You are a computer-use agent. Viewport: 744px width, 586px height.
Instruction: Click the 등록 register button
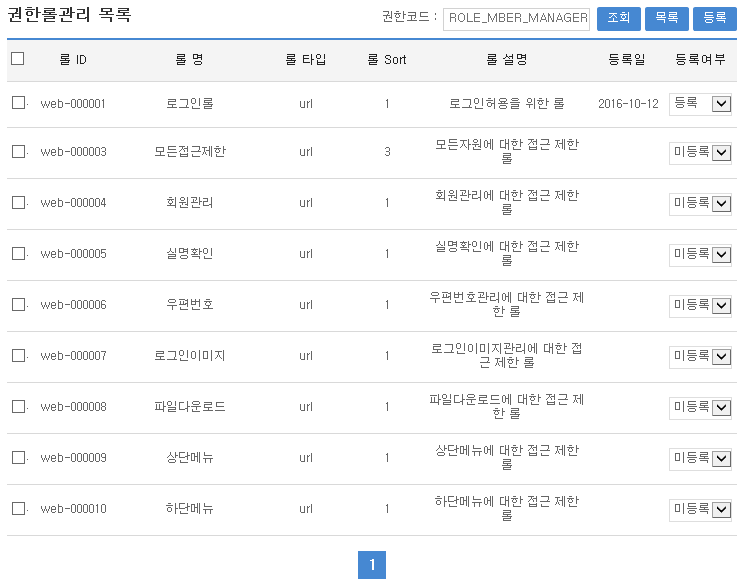coord(714,18)
